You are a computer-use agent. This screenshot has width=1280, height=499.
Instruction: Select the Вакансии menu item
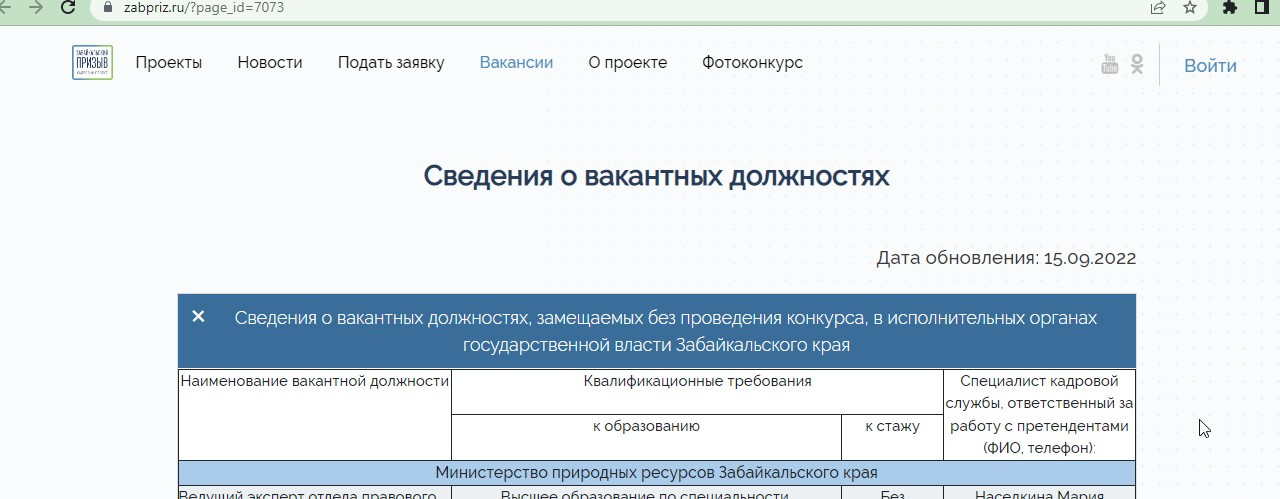(x=516, y=62)
